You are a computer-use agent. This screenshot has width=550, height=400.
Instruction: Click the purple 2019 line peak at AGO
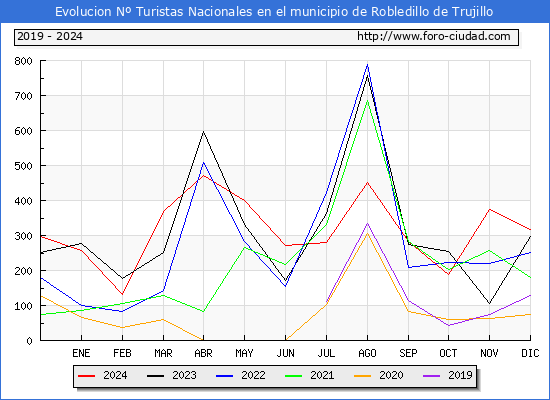coord(367,223)
